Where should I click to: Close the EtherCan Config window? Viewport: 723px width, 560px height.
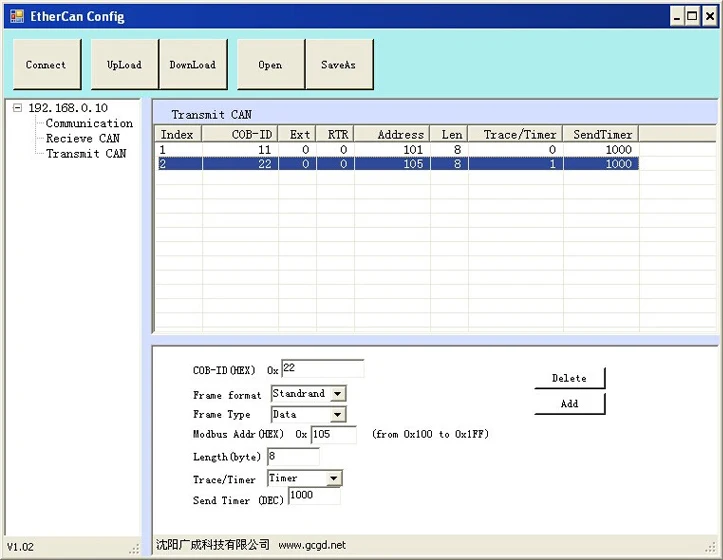pos(710,17)
